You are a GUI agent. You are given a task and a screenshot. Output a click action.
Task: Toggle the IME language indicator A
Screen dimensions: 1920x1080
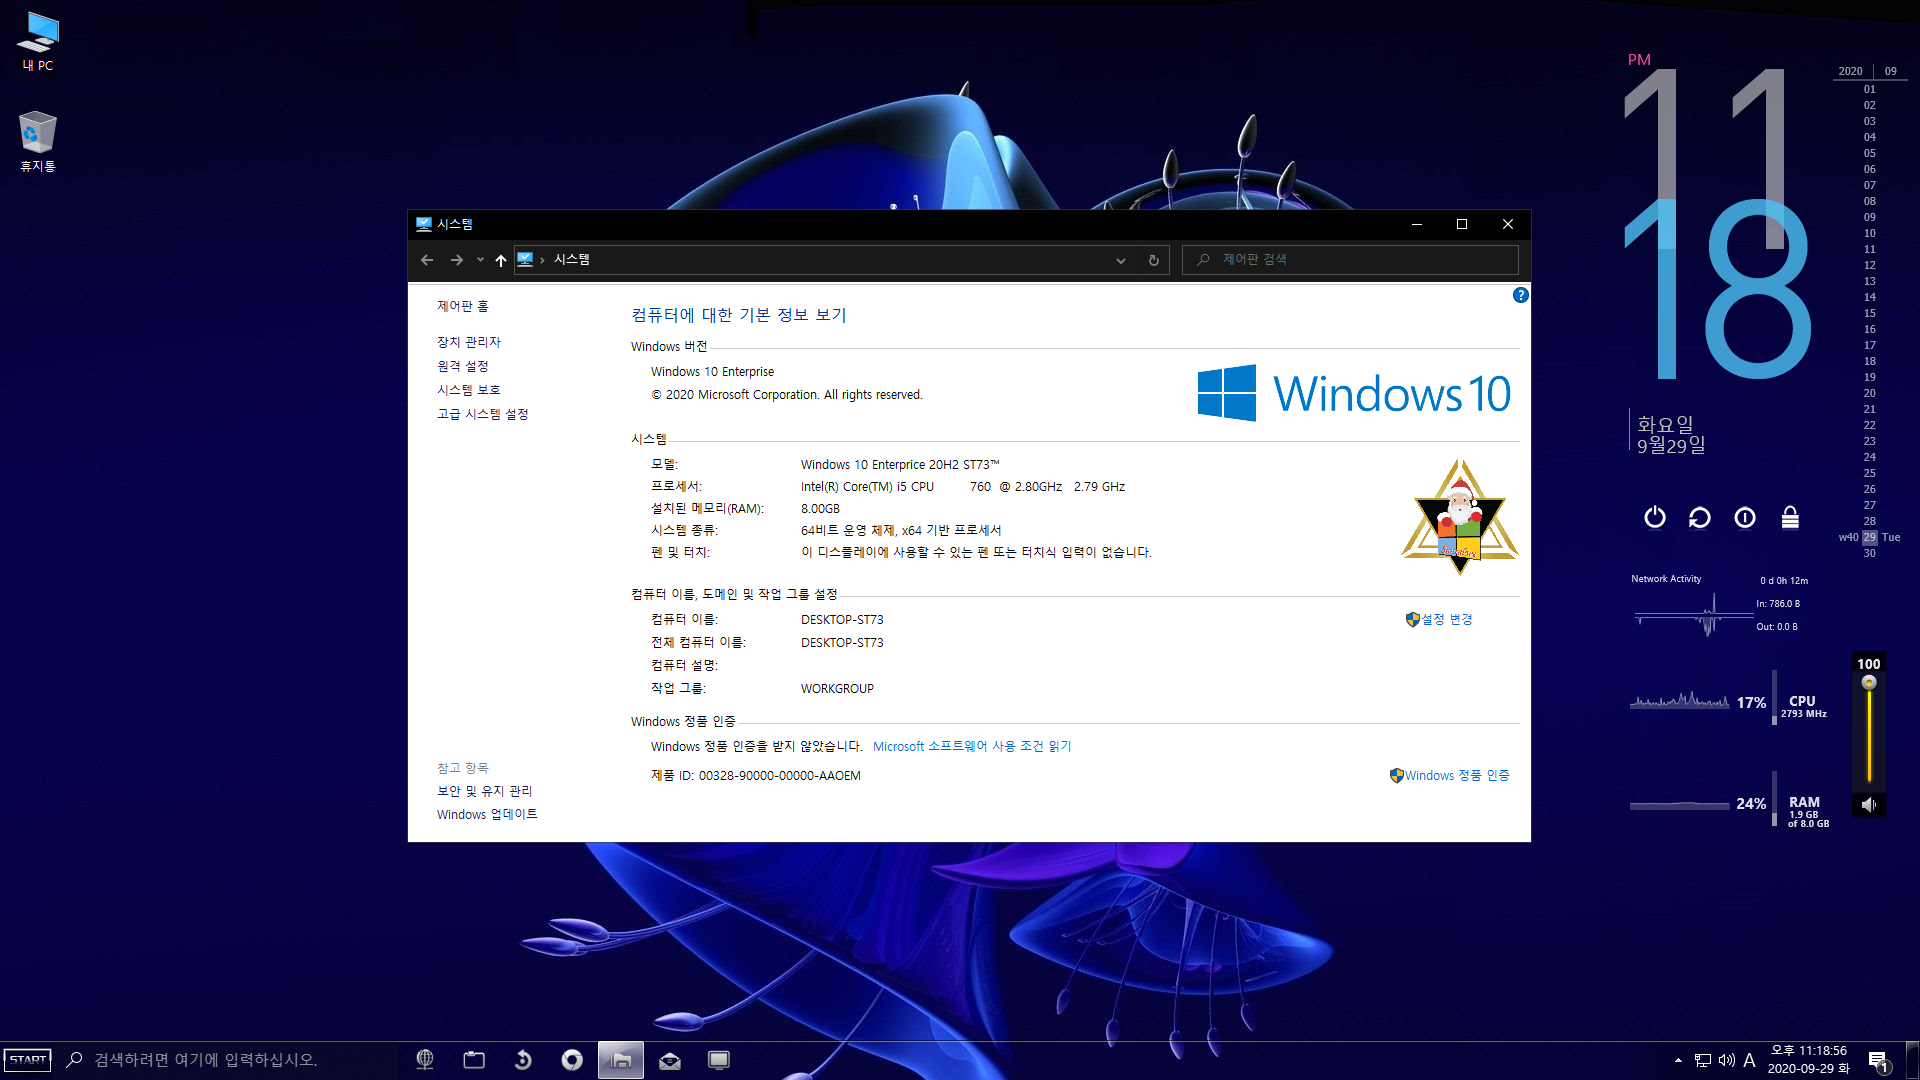pos(1749,1060)
